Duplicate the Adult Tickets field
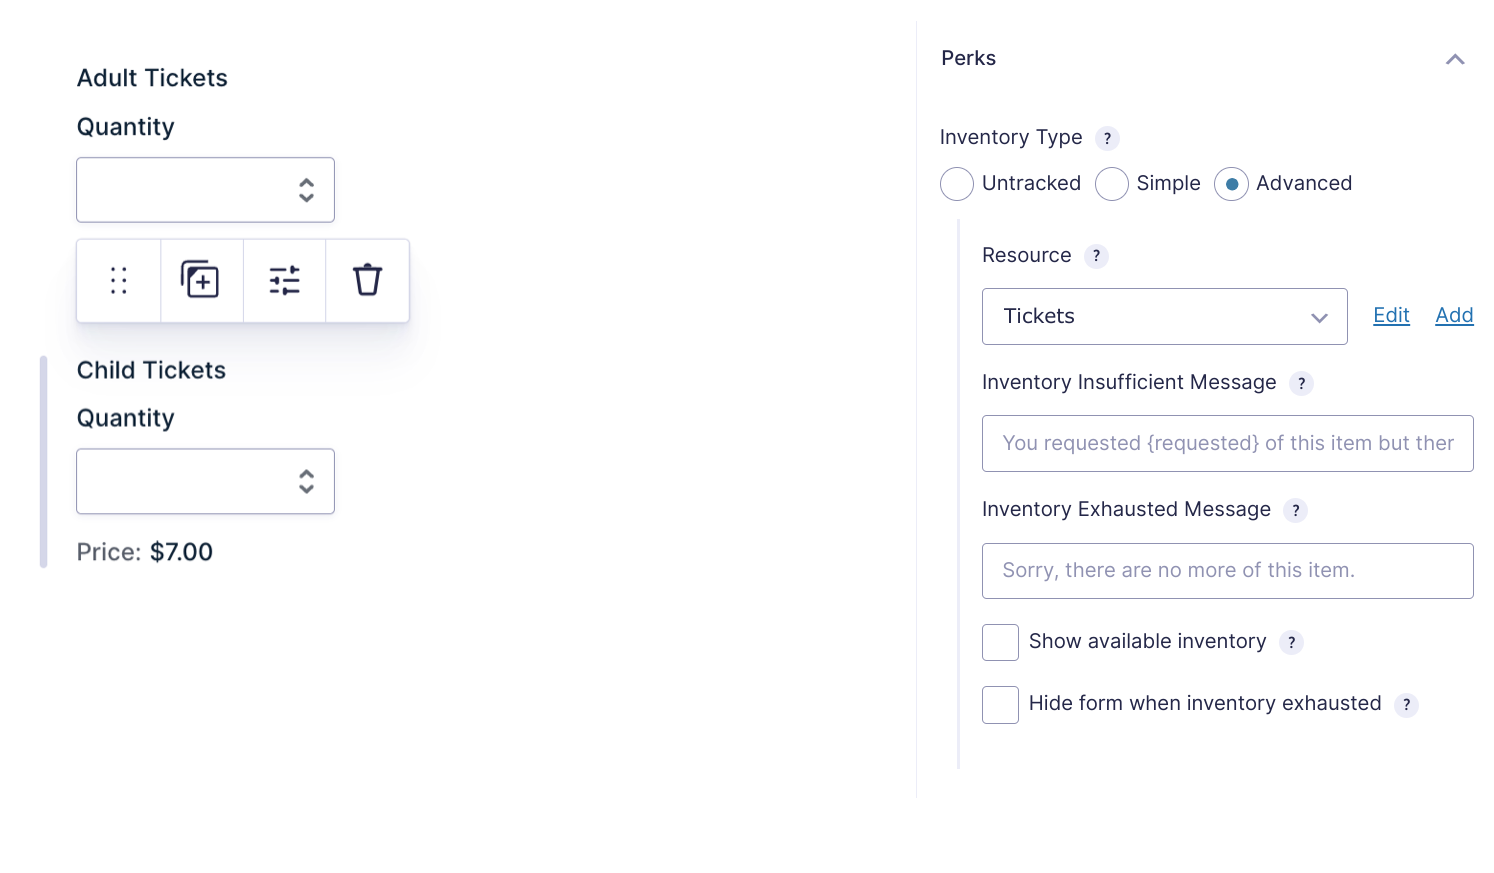The width and height of the screenshot is (1494, 873). click(x=201, y=281)
